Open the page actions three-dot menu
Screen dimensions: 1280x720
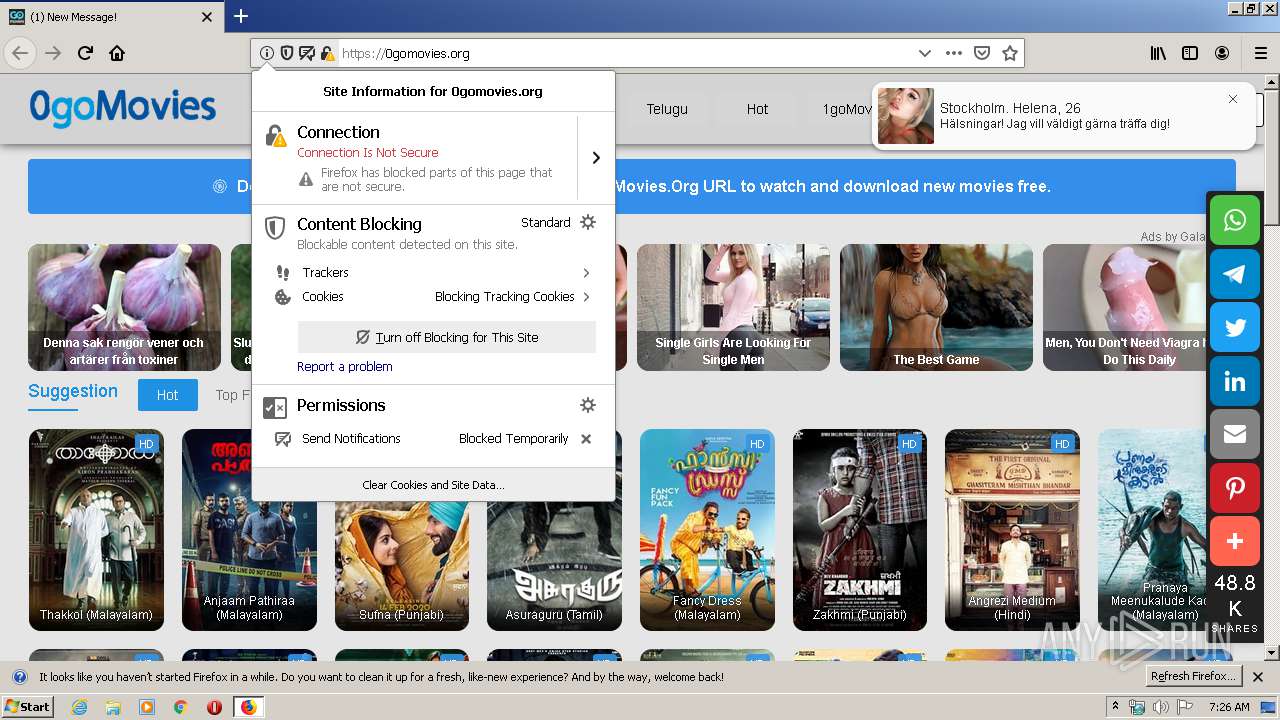coord(954,53)
